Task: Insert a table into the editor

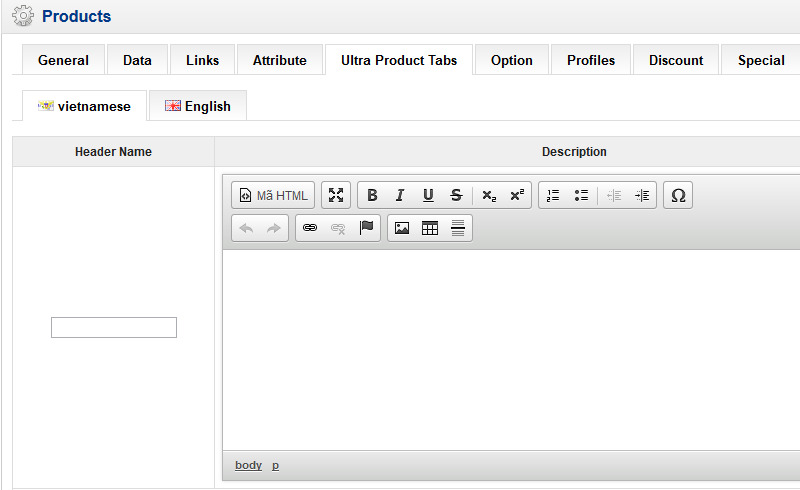Action: [430, 228]
